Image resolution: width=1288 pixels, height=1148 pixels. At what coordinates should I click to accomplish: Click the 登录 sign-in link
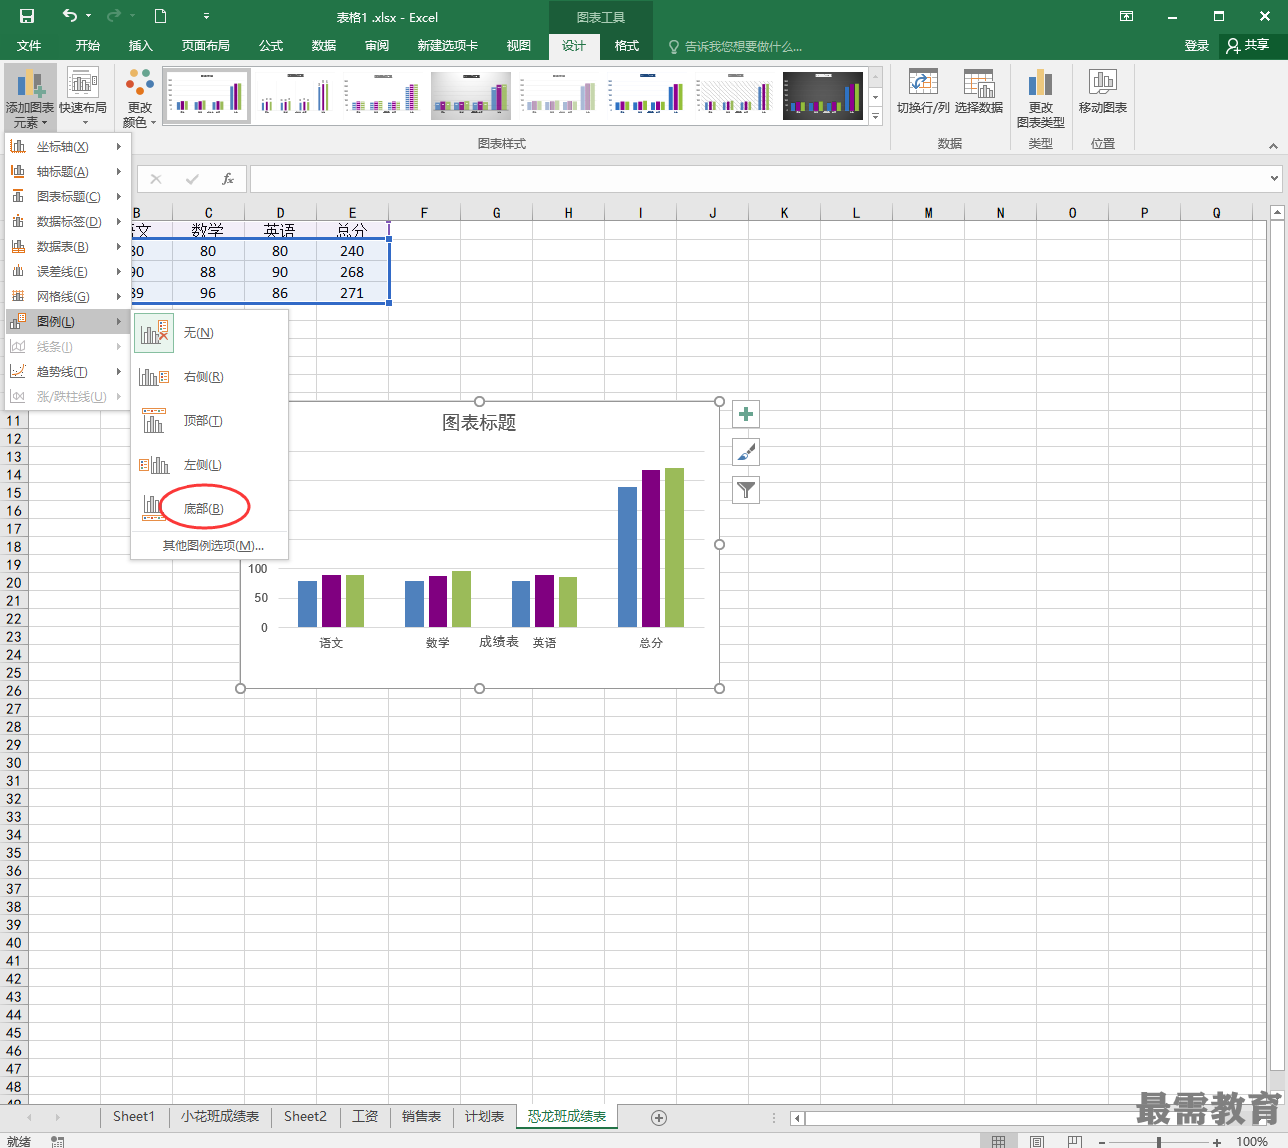point(1197,46)
